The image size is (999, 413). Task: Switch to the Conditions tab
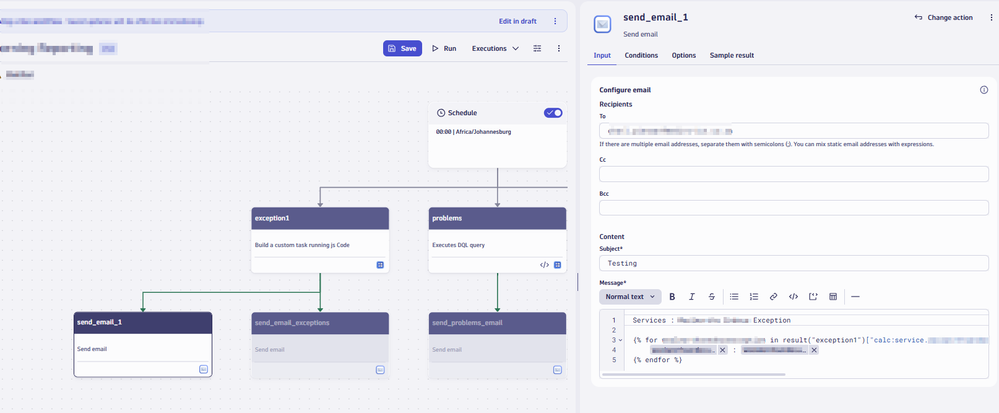[x=641, y=56]
